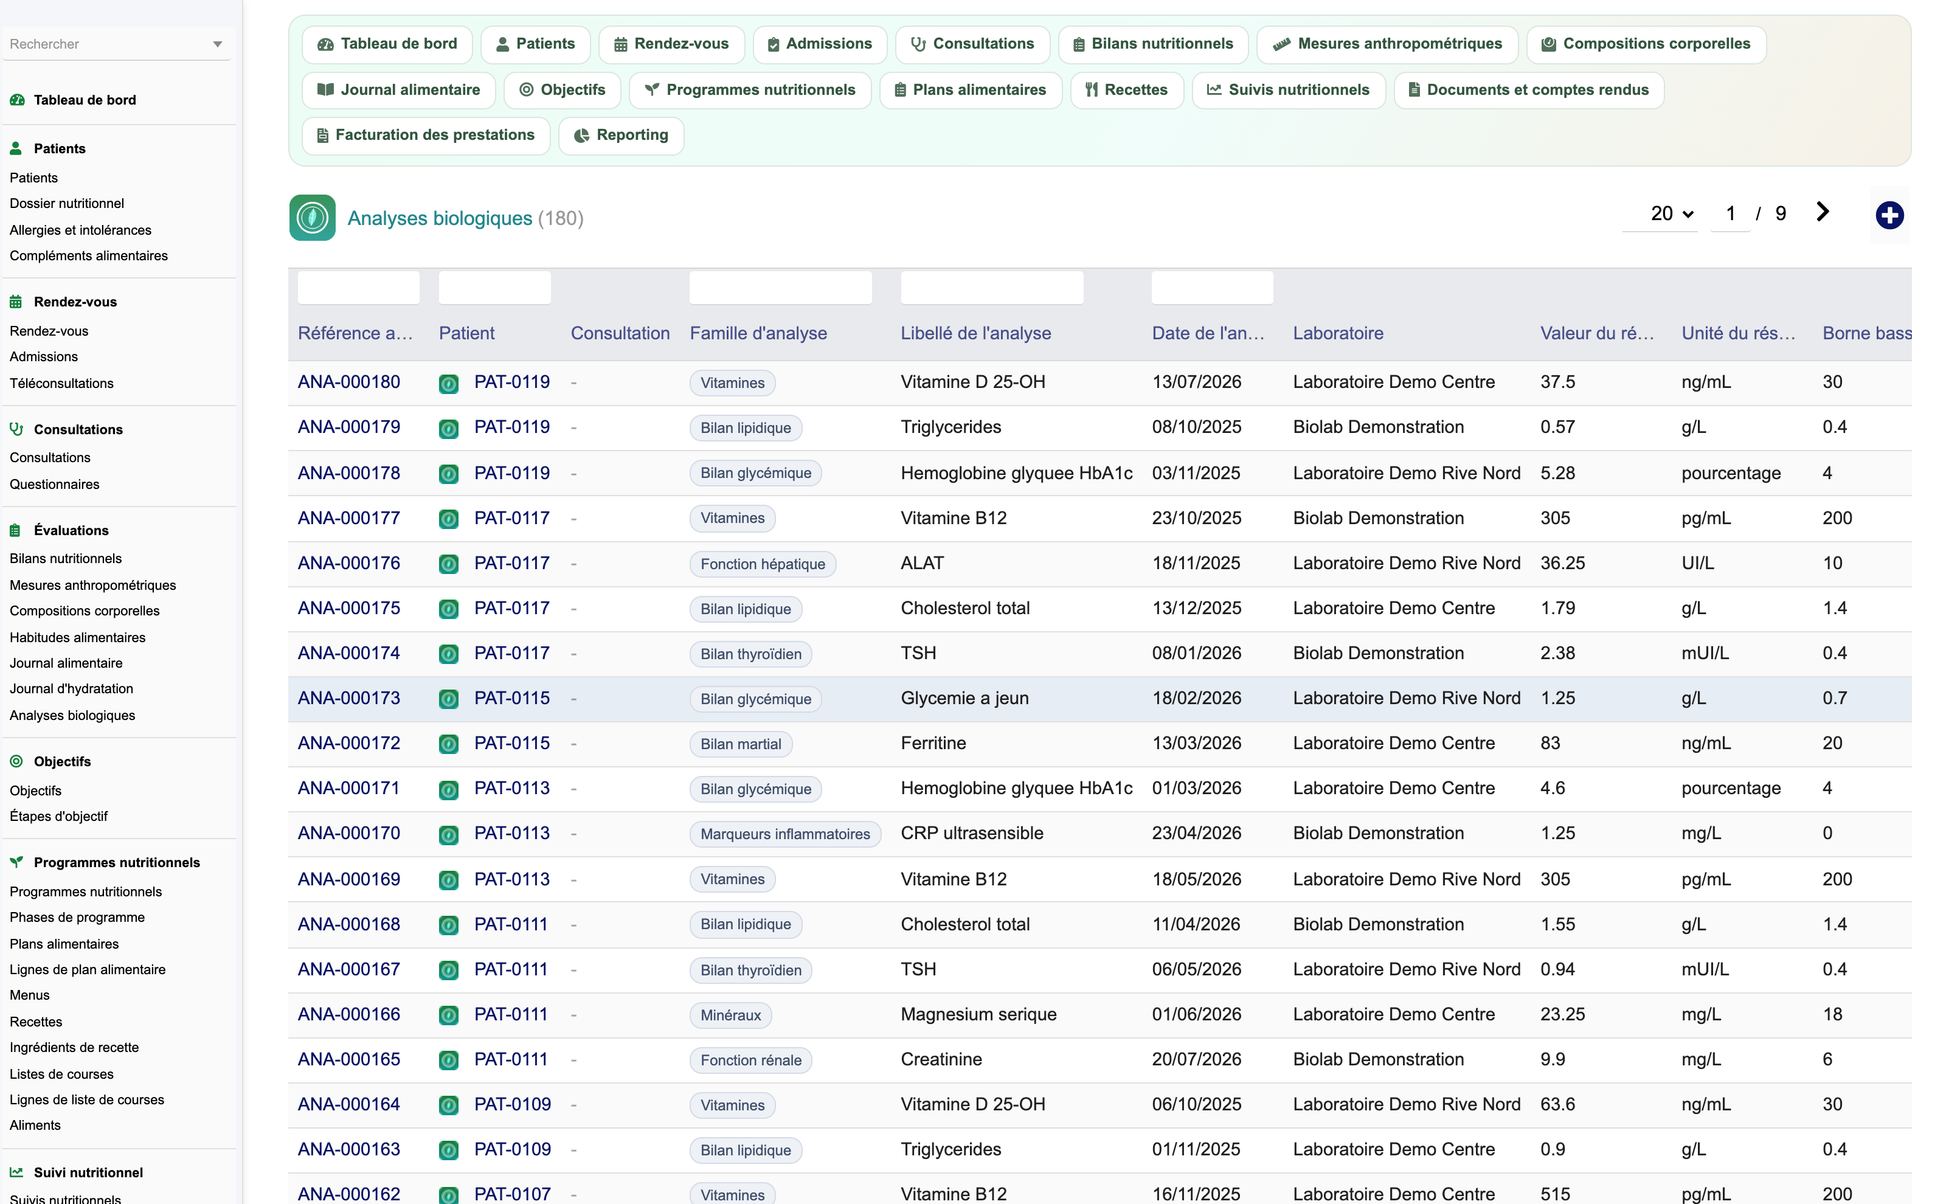Click patient icon in ANA-000171 row
The image size is (1946, 1204).
(x=449, y=789)
